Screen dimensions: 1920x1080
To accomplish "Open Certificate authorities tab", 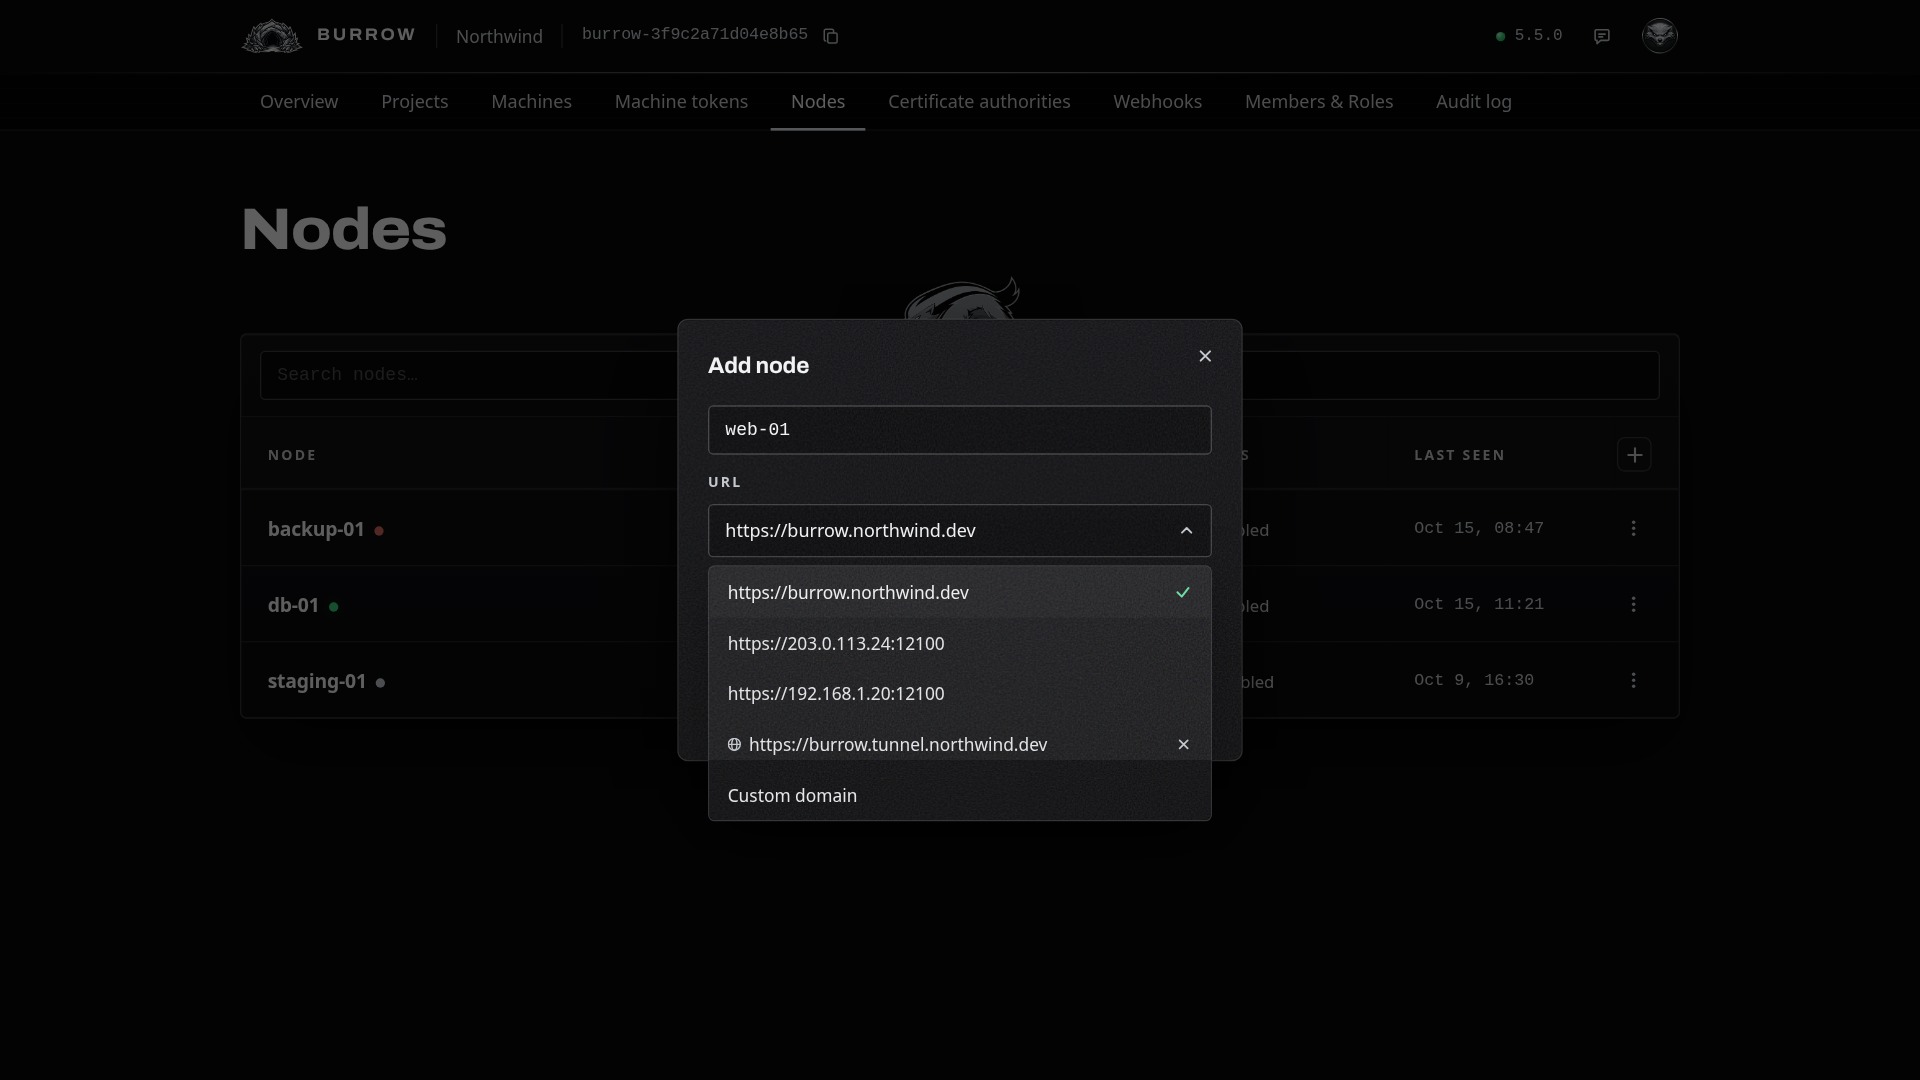I will (979, 101).
